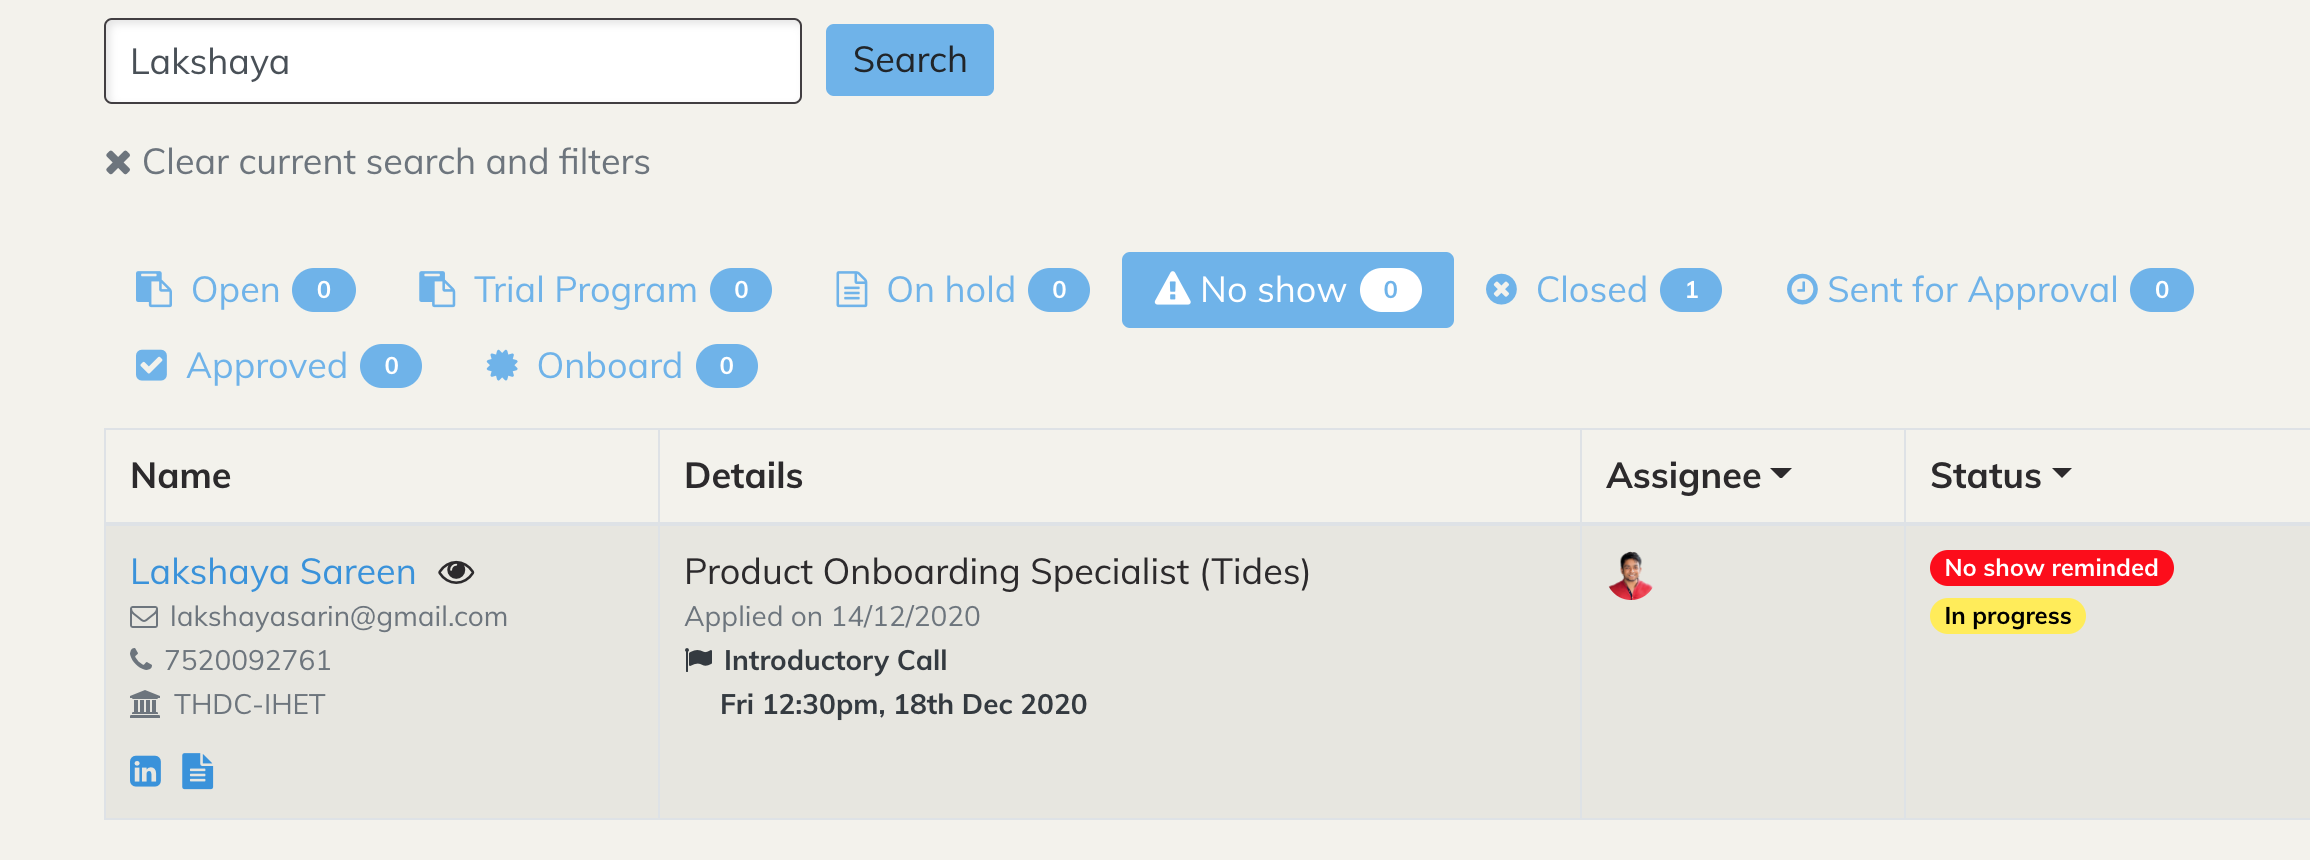Image resolution: width=2310 pixels, height=860 pixels.
Task: Toggle the eye icon beside Lakshaya Sareen
Action: [456, 572]
